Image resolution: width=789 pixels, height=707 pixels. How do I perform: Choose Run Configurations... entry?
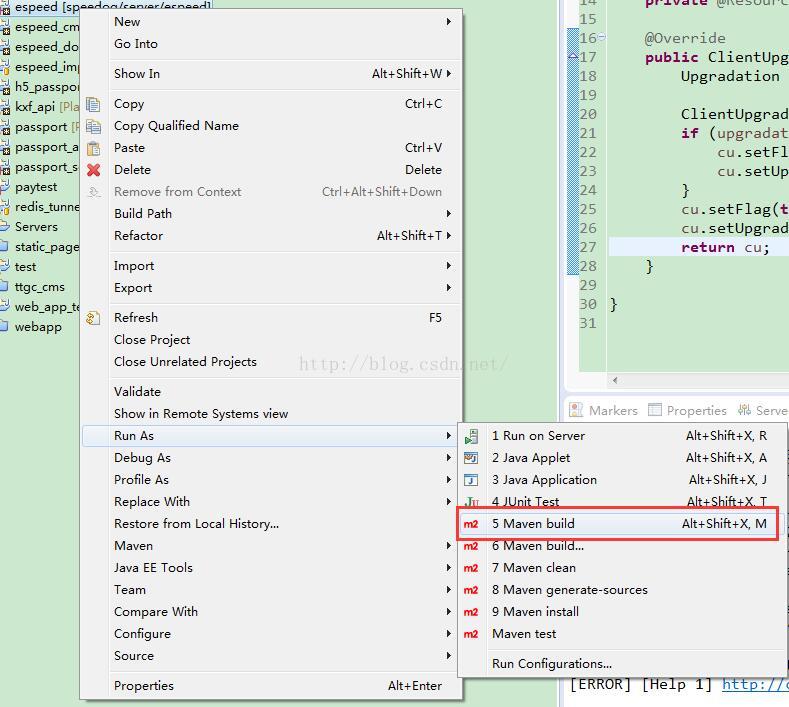click(622, 664)
